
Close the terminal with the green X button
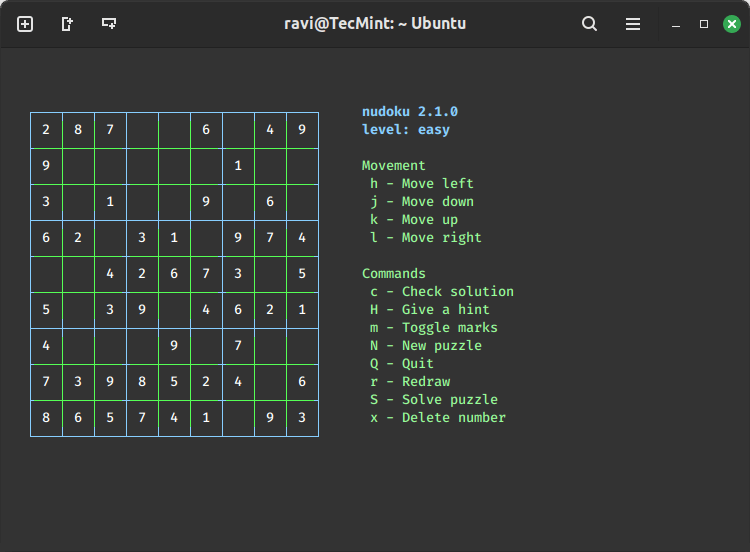click(732, 24)
